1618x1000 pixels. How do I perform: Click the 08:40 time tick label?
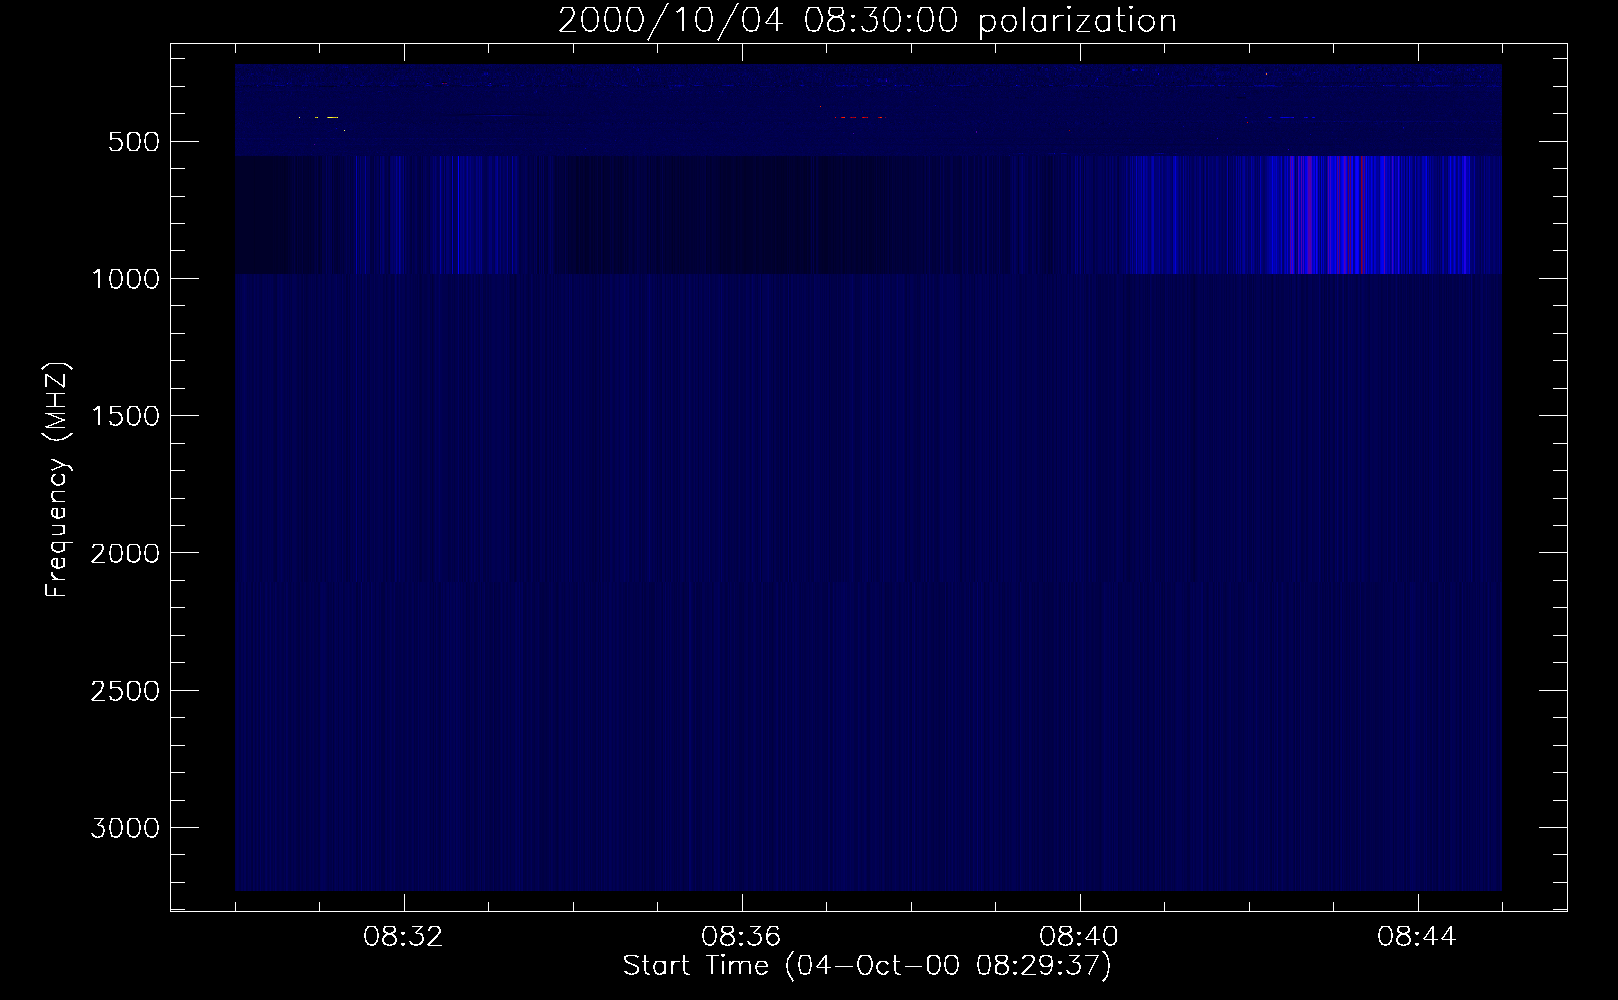pyautogui.click(x=1080, y=938)
